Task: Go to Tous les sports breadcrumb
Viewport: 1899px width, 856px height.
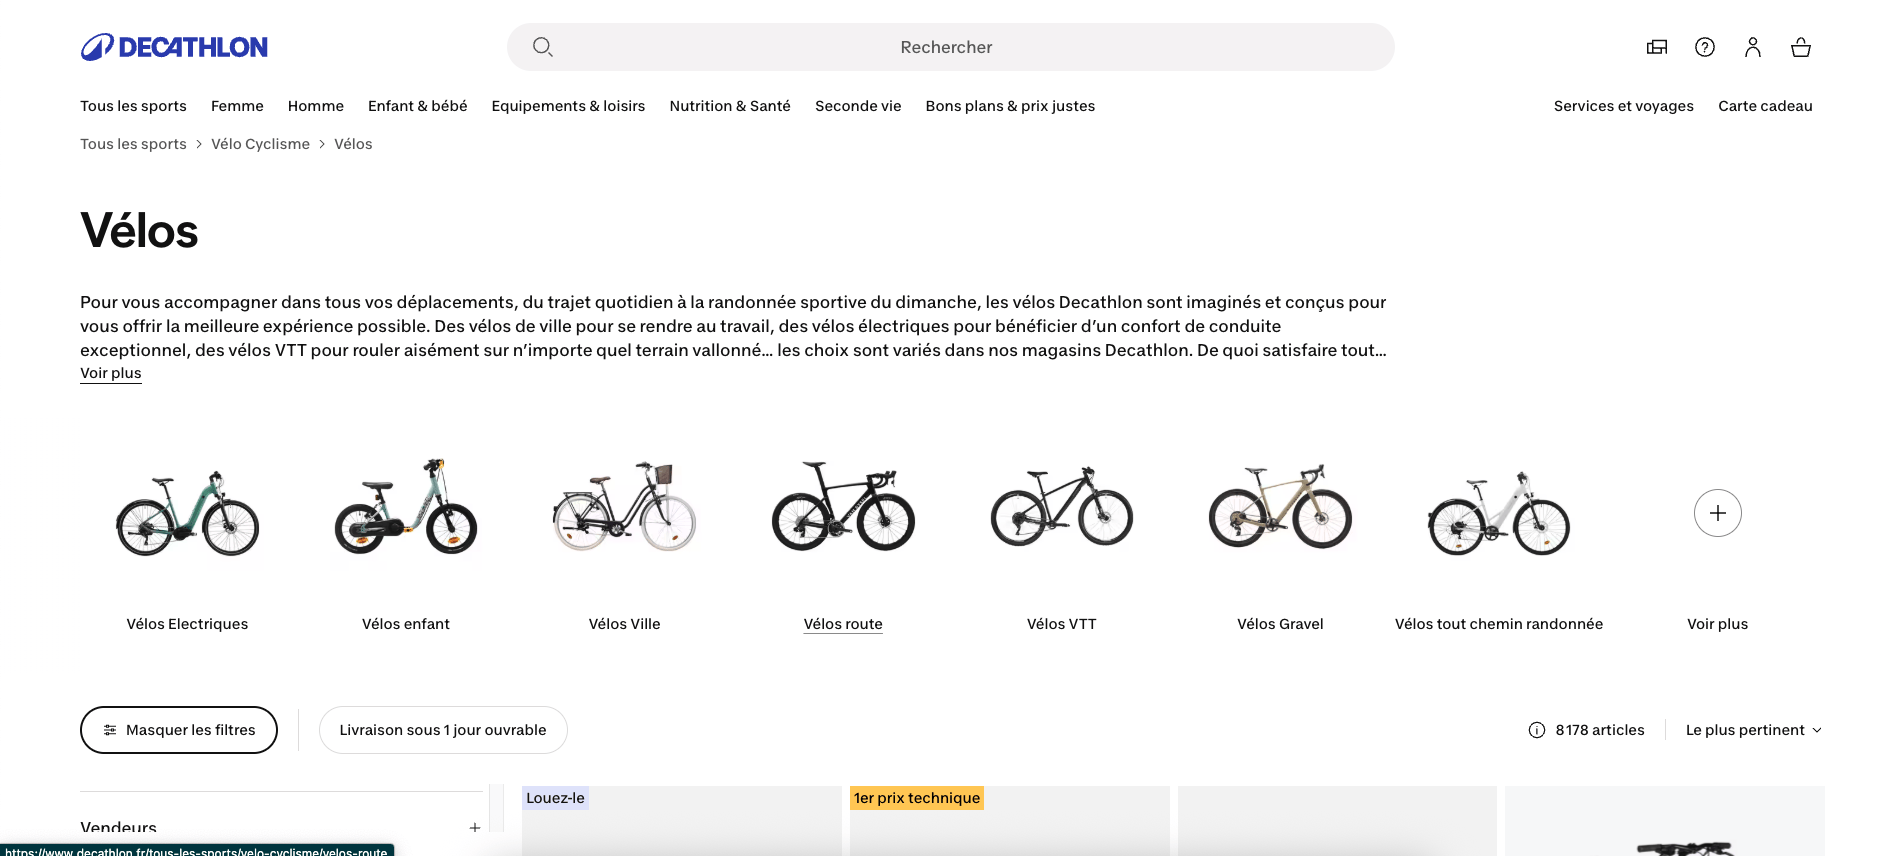Action: 133,144
